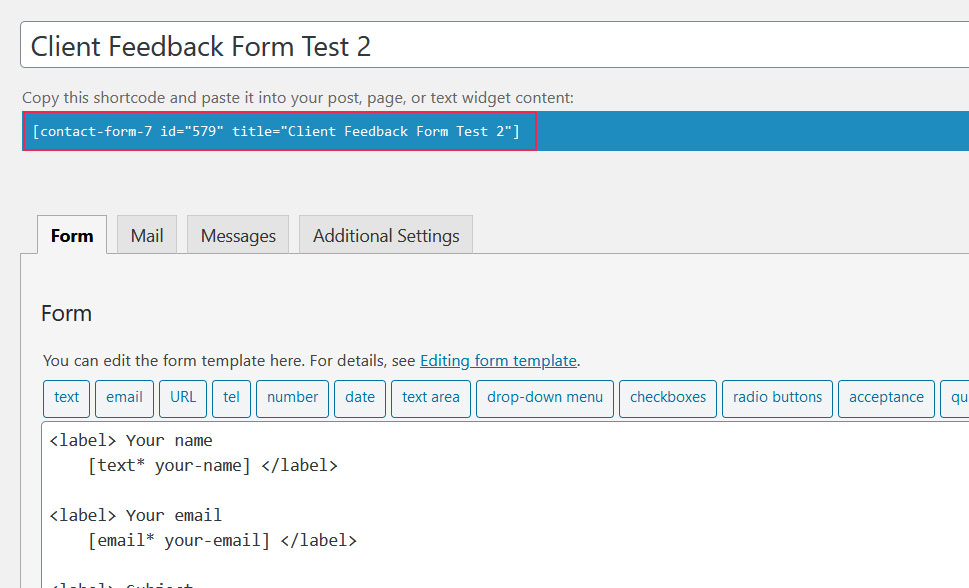
Task: Open the Additional Settings tab
Action: 385,234
